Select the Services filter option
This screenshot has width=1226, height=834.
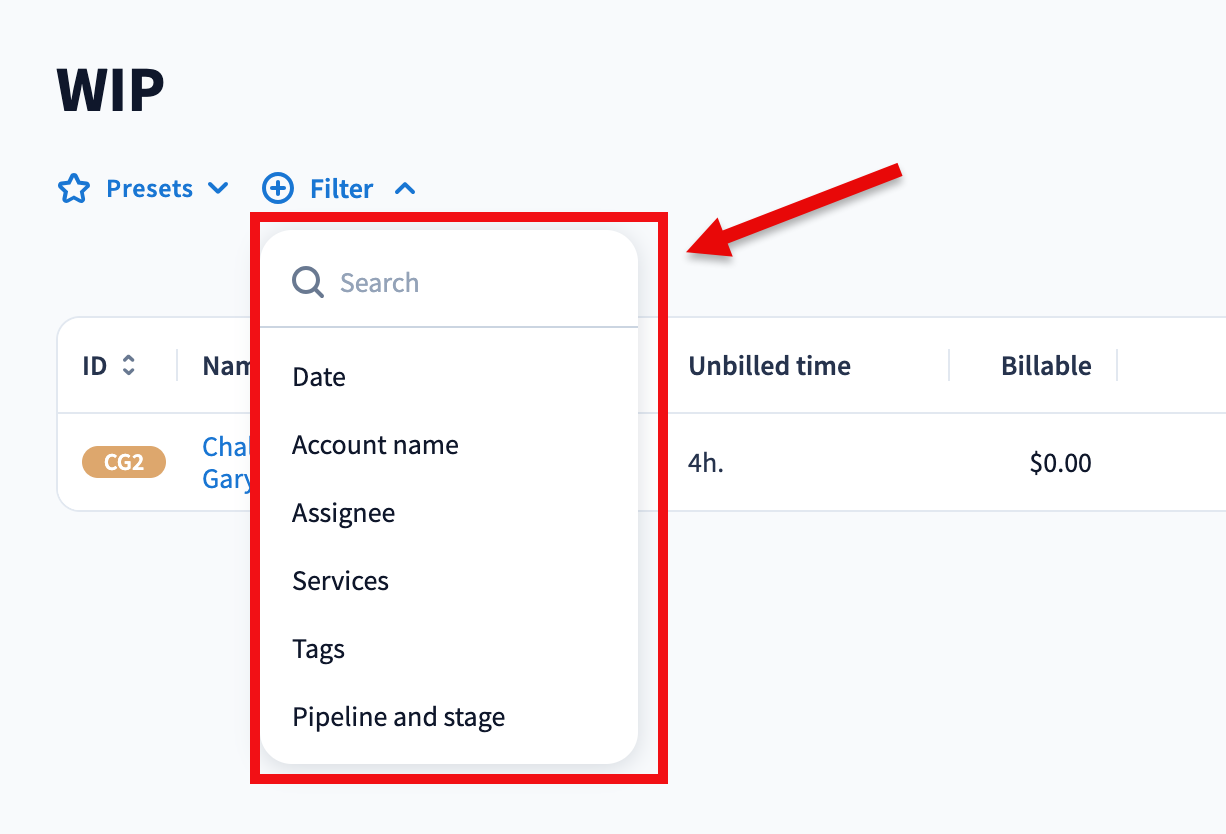(x=340, y=581)
